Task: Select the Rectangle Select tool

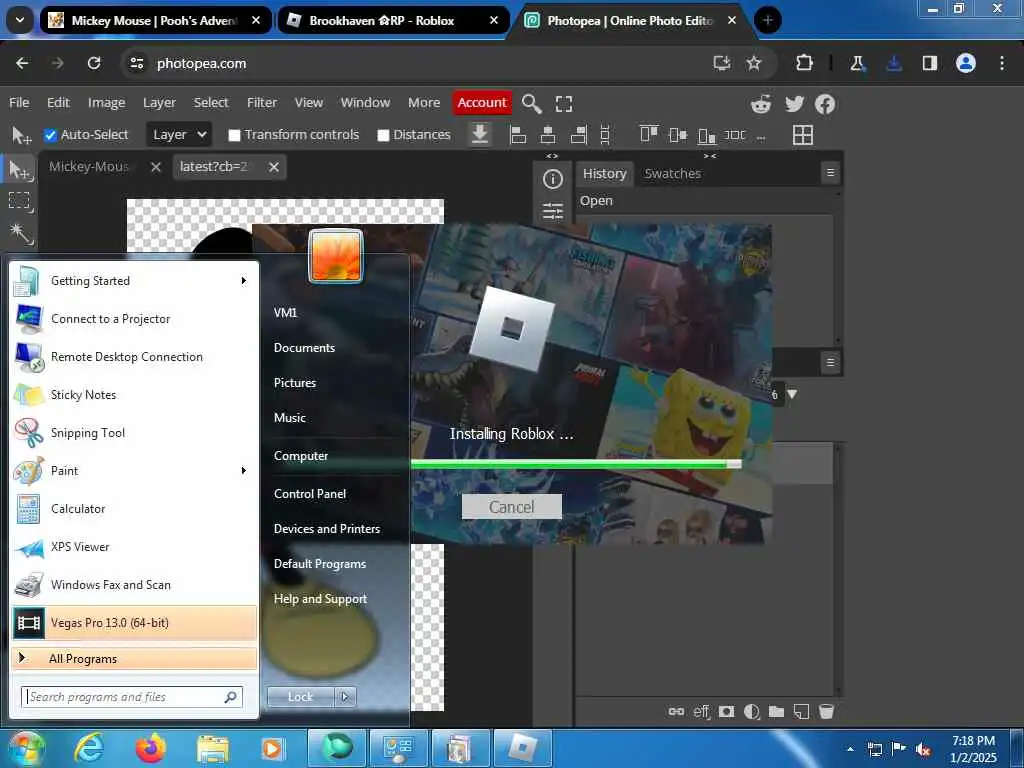Action: (x=20, y=200)
